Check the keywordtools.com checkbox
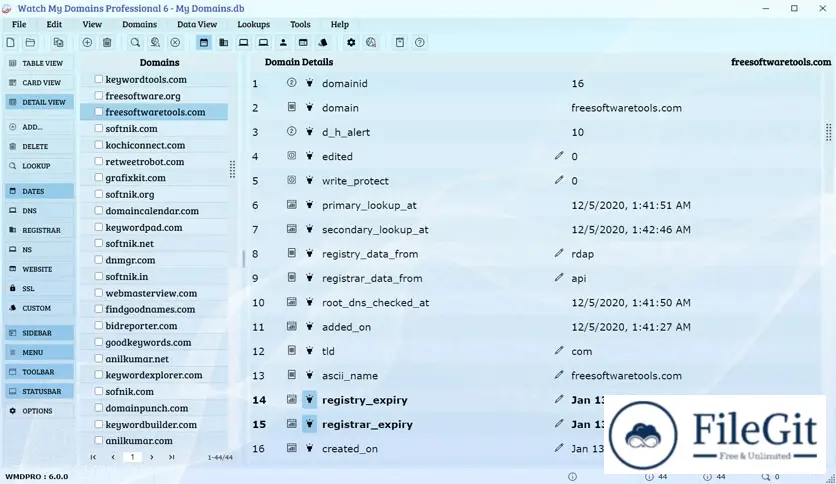This screenshot has width=836, height=484. point(99,79)
